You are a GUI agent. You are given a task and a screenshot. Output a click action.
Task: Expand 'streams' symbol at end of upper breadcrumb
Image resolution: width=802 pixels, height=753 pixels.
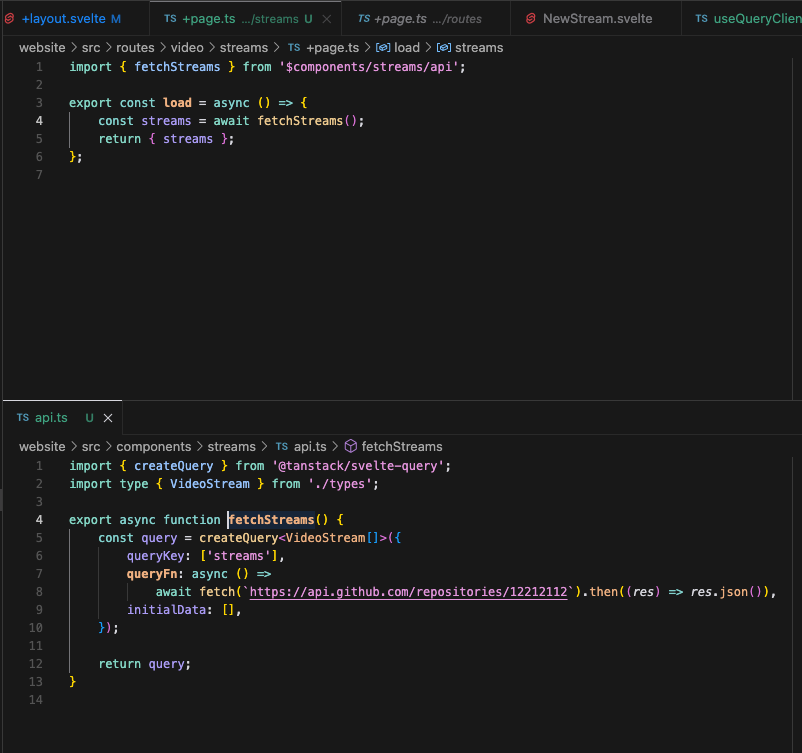click(x=478, y=47)
